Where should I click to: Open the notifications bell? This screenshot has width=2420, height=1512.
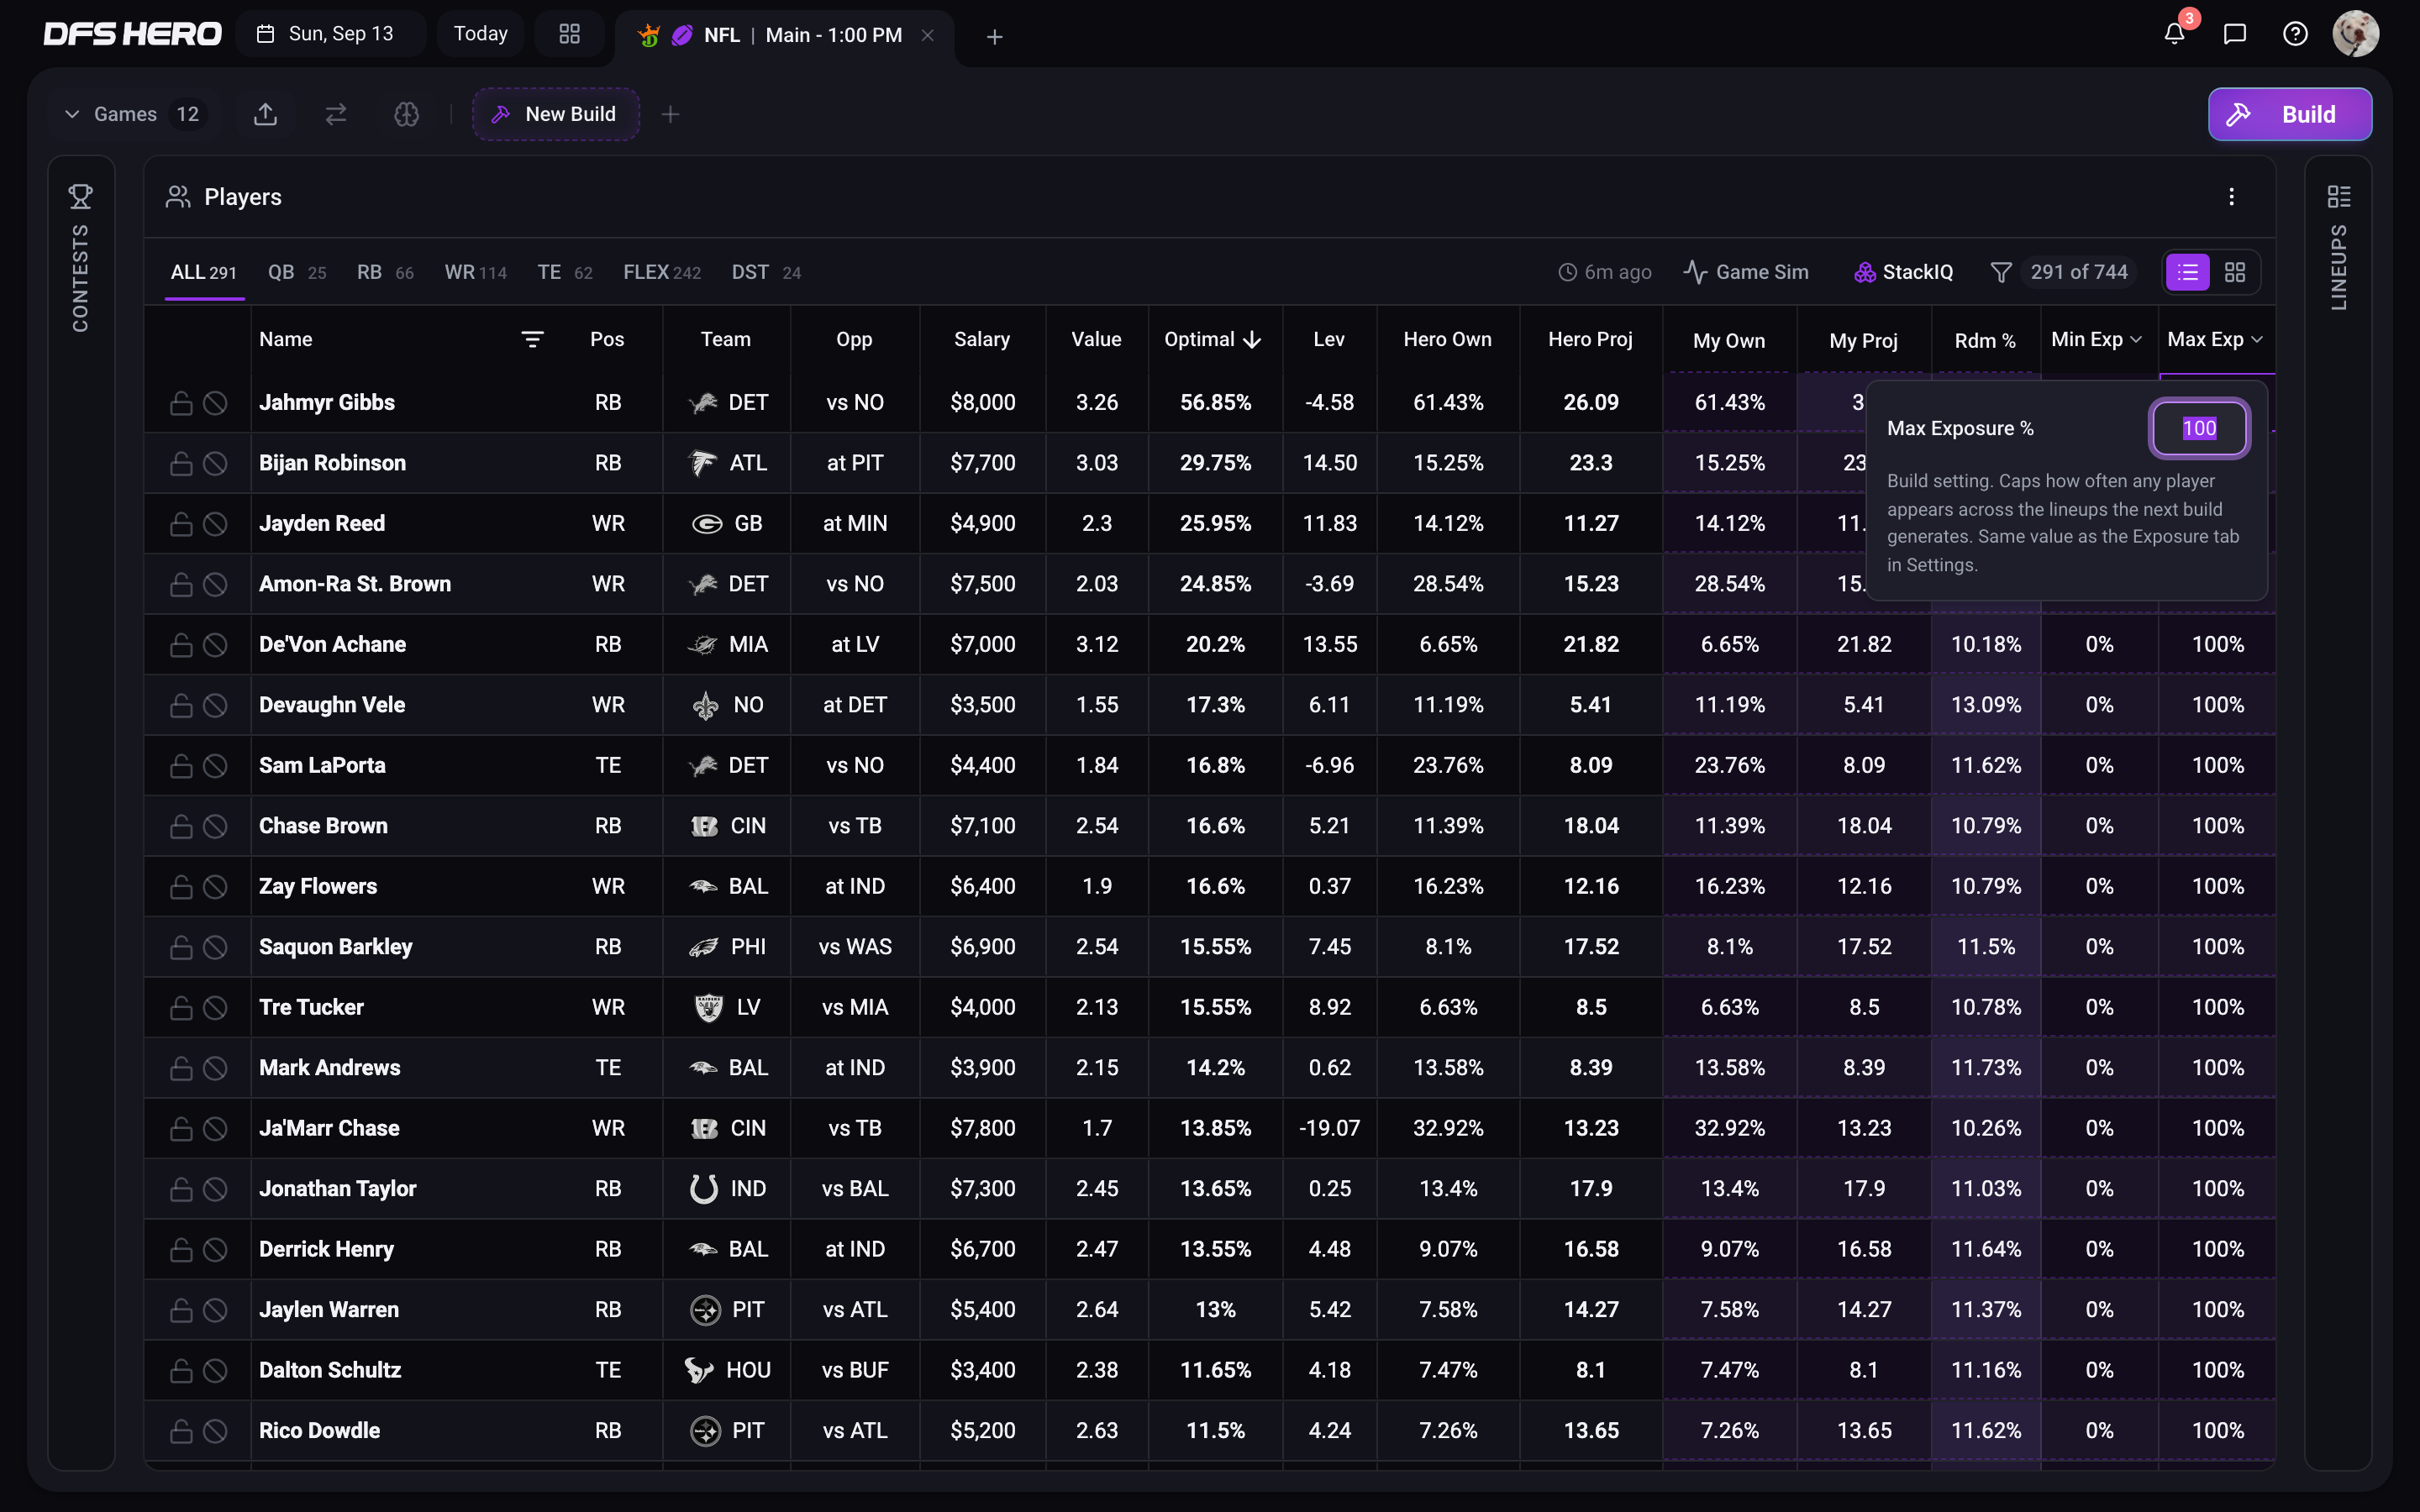(2174, 34)
